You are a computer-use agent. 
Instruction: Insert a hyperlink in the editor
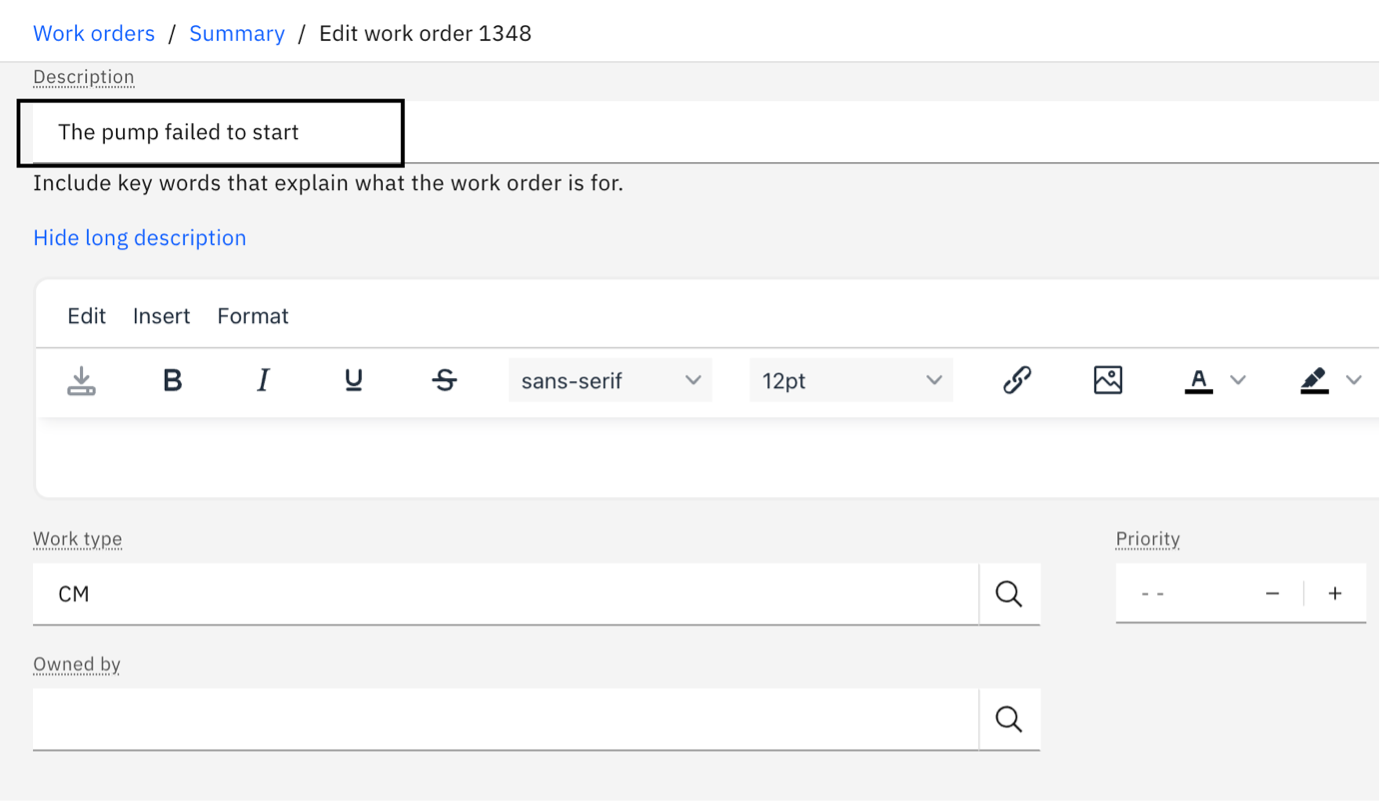[x=1016, y=380]
